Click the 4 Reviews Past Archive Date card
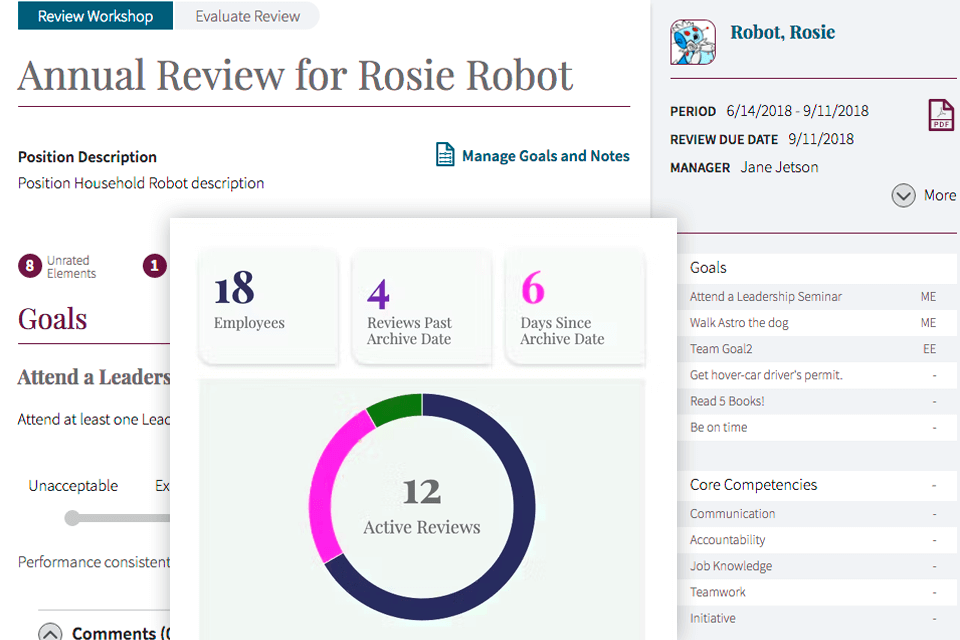This screenshot has height=640, width=960. pyautogui.click(x=421, y=305)
